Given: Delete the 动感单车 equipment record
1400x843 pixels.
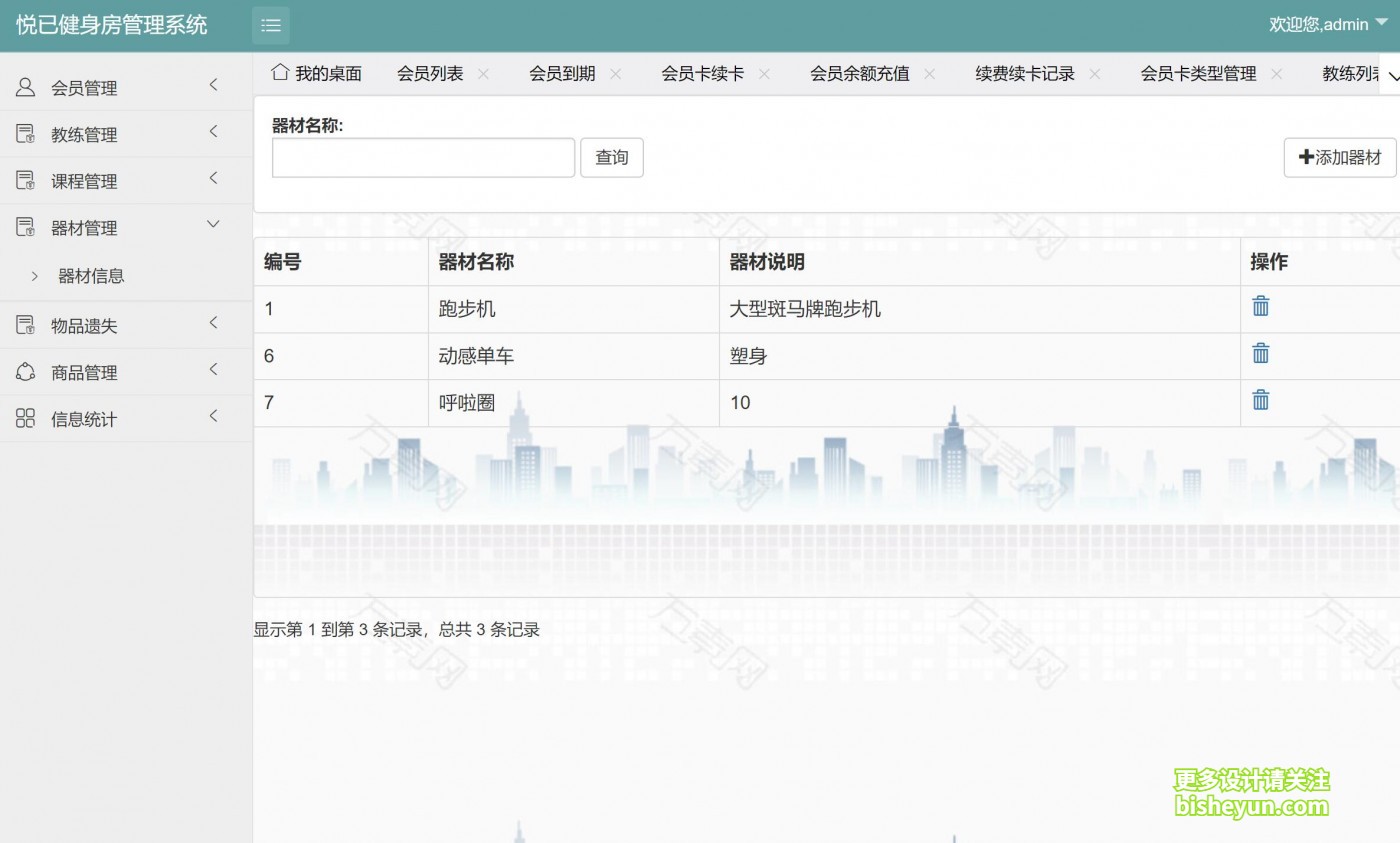Looking at the screenshot, I should (x=1260, y=352).
